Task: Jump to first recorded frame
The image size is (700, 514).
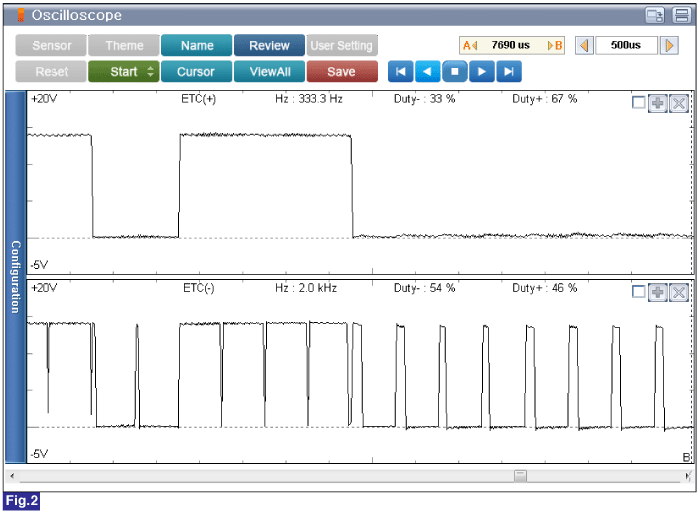Action: point(400,71)
